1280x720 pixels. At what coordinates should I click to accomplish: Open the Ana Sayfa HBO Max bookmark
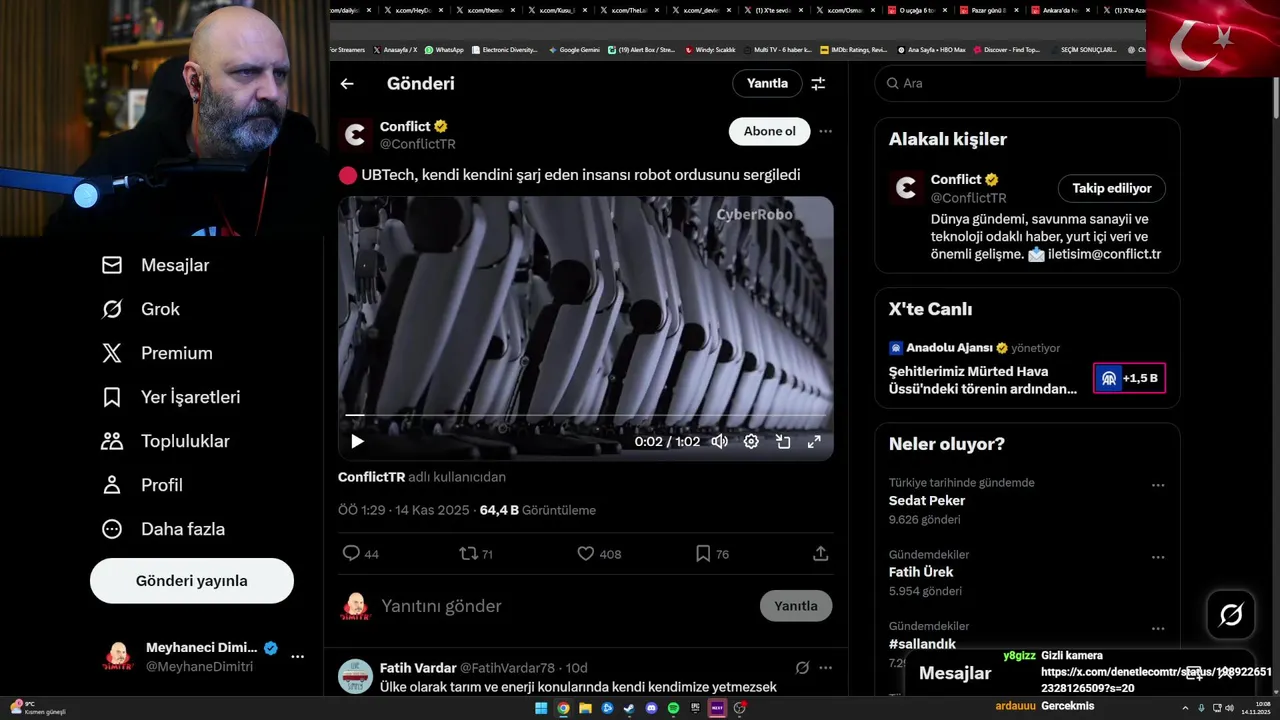931,49
